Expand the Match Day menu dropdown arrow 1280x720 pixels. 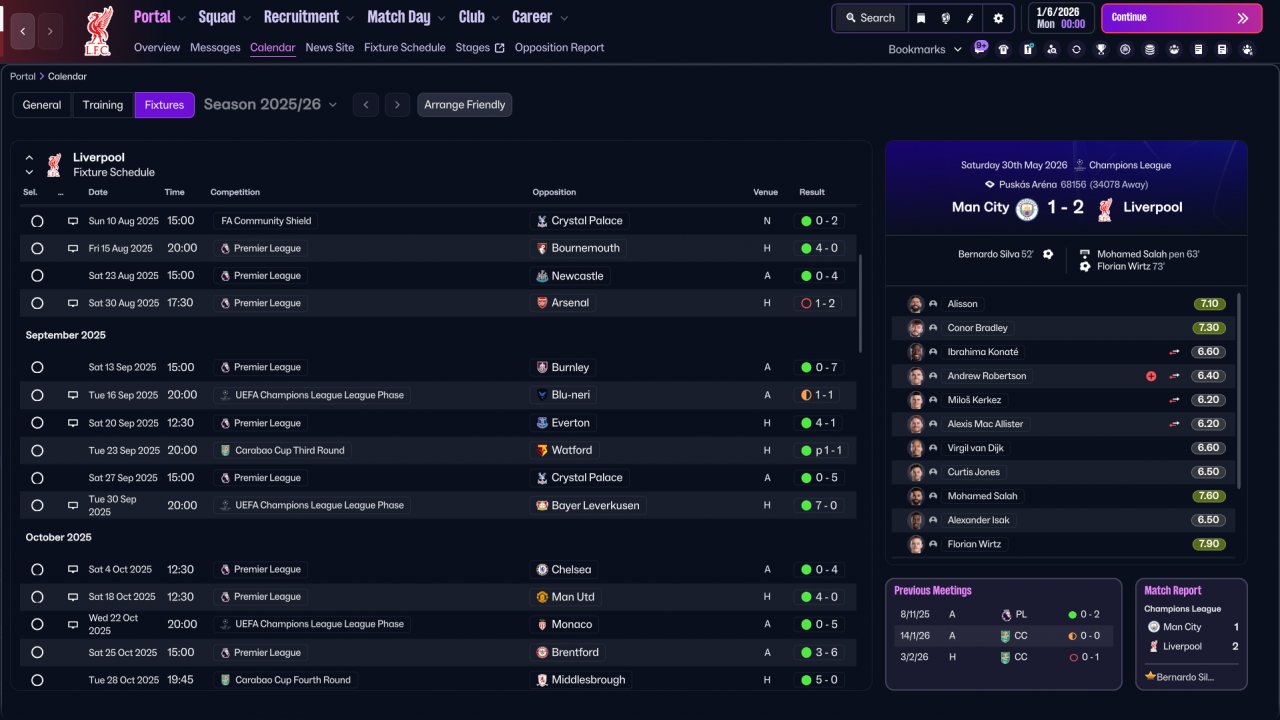tap(441, 18)
